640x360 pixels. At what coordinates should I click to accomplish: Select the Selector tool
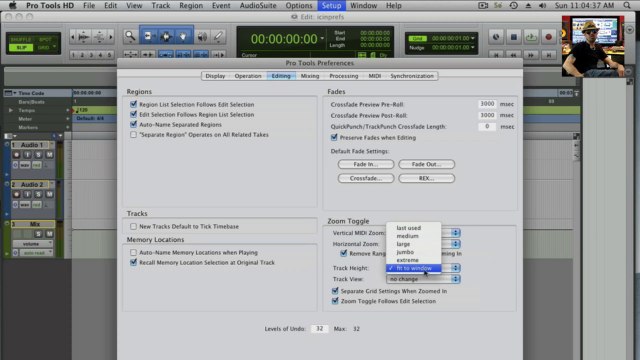[x=166, y=36]
